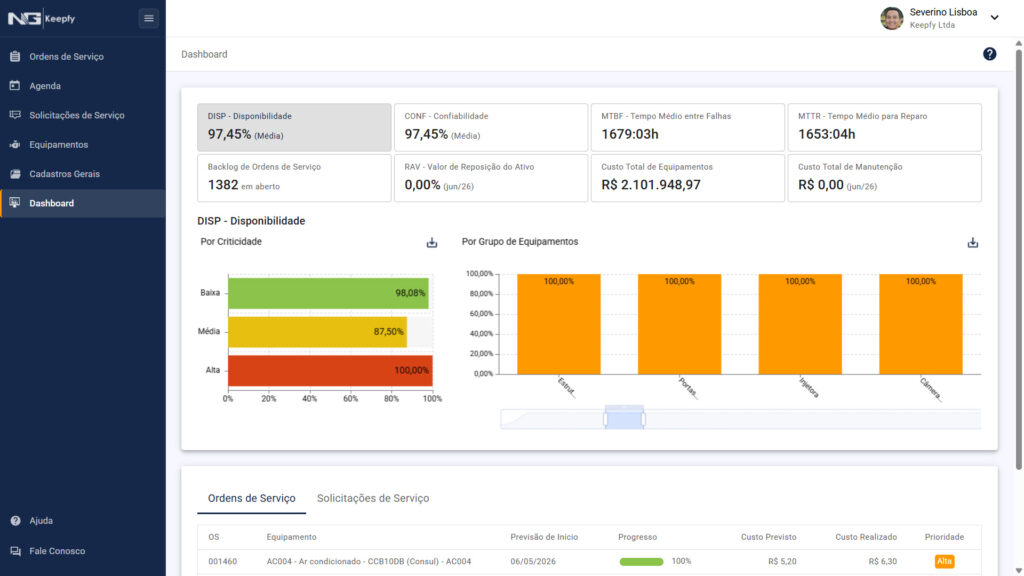Click the Dashboard monitor icon
The width and height of the screenshot is (1024, 576).
[15, 203]
